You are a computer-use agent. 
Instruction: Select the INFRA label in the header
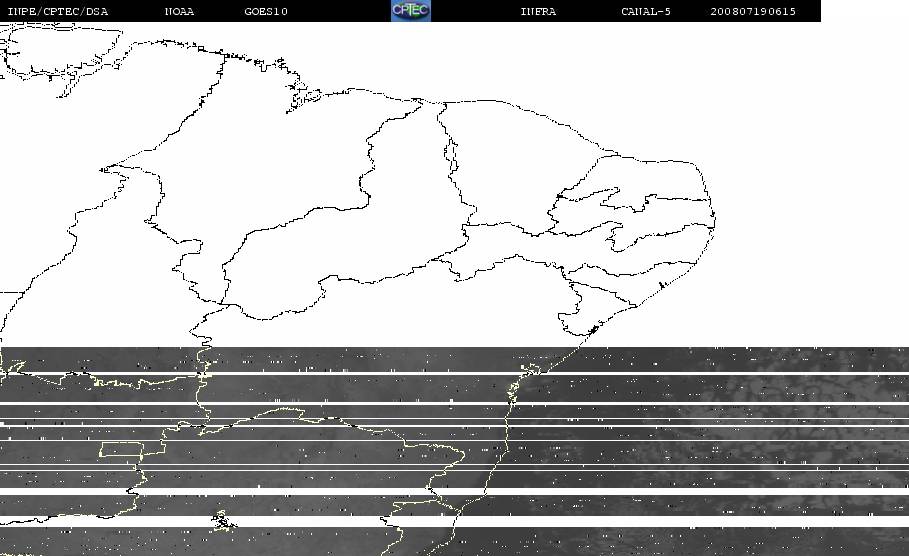coord(538,11)
